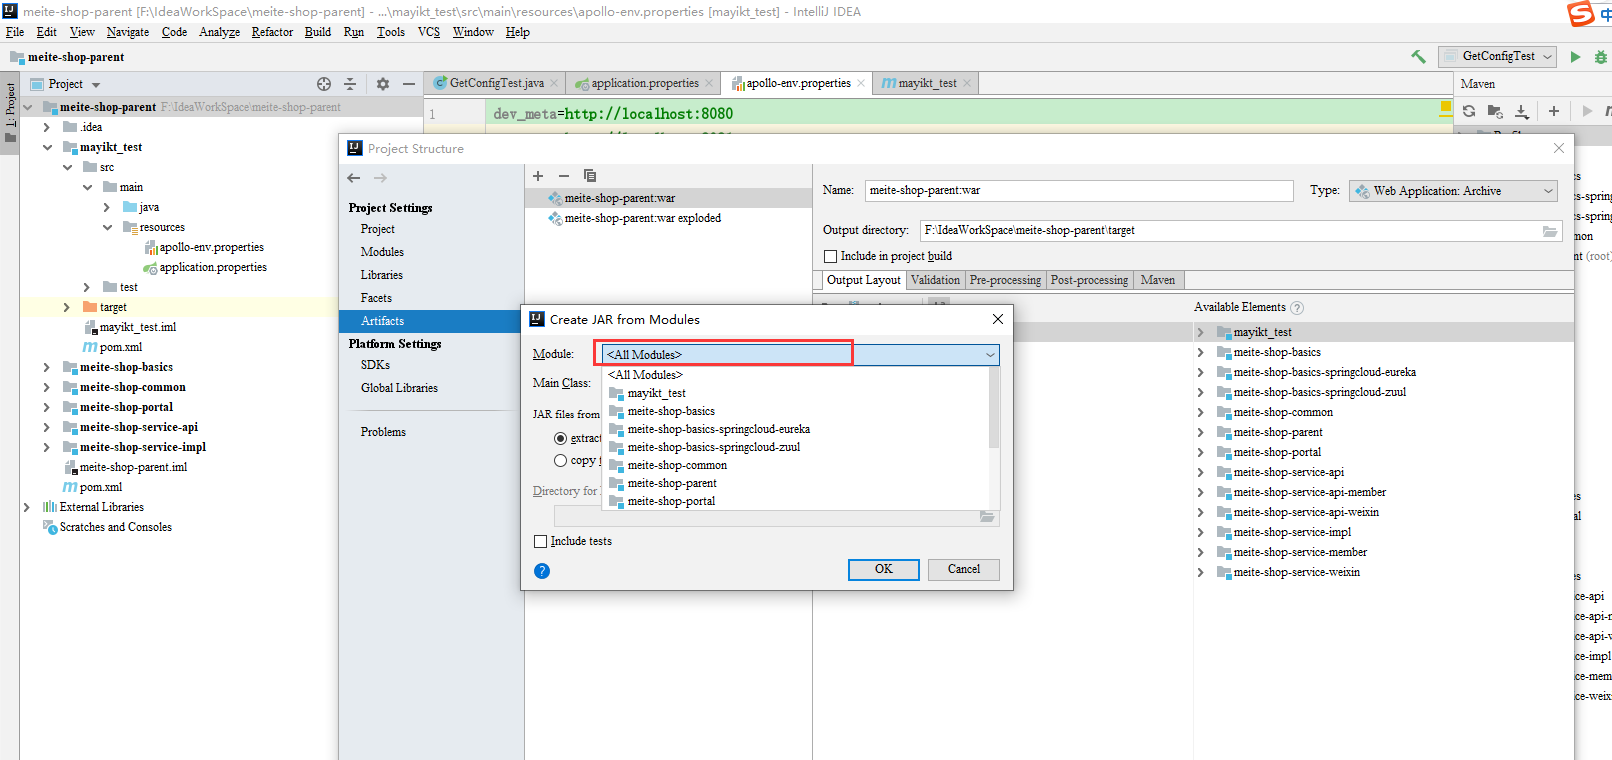Close the Create JAR from Modules dialog

coord(997,319)
